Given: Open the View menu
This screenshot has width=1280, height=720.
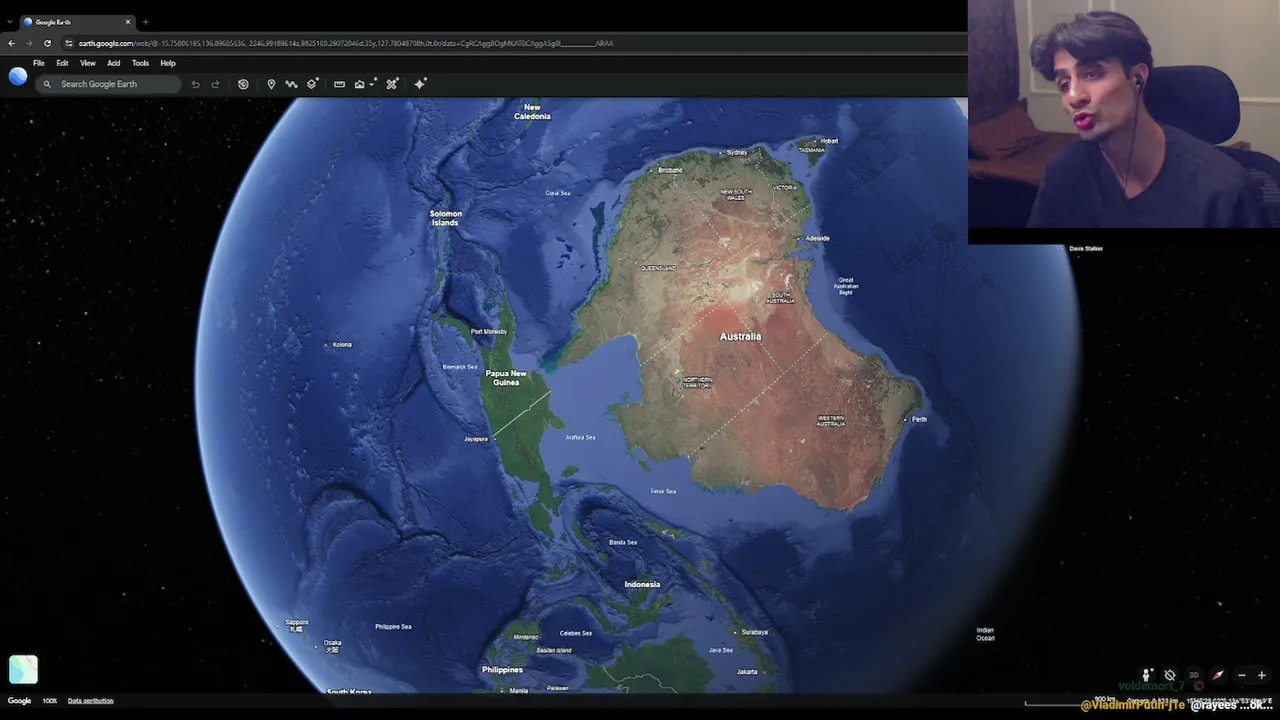Looking at the screenshot, I should pos(88,63).
